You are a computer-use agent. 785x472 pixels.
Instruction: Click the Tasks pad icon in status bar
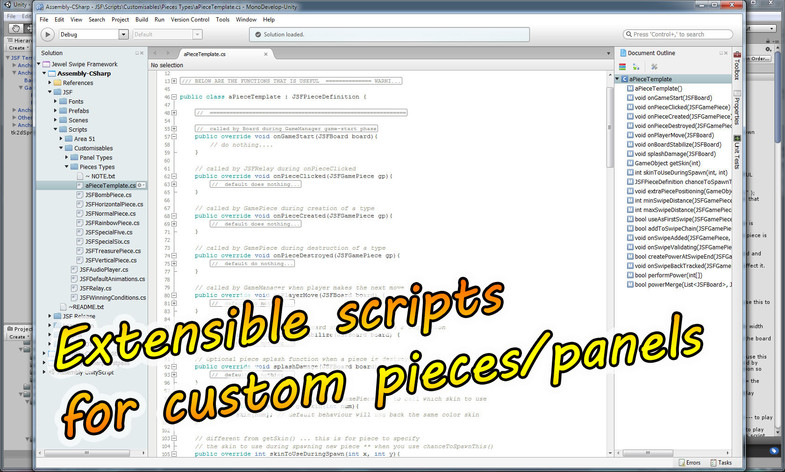click(713, 463)
